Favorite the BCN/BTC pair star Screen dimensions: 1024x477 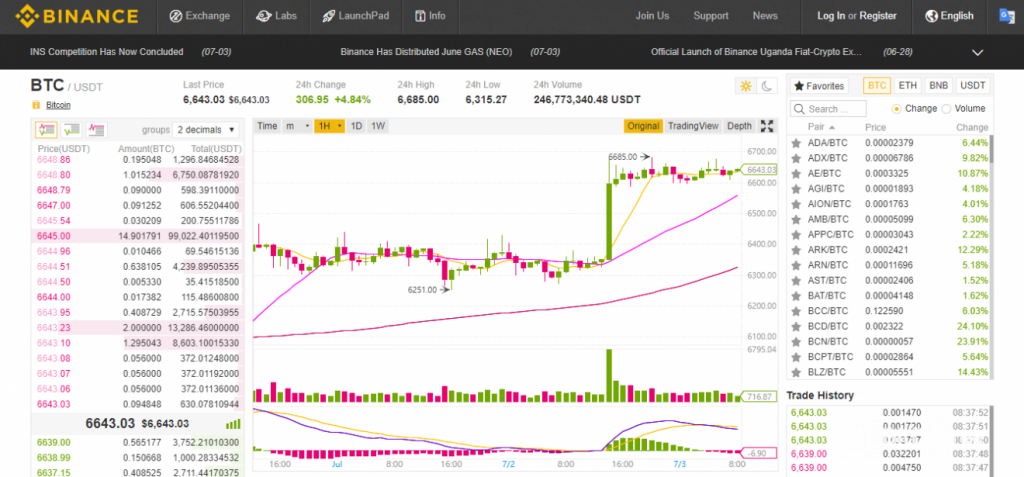pyautogui.click(x=796, y=342)
